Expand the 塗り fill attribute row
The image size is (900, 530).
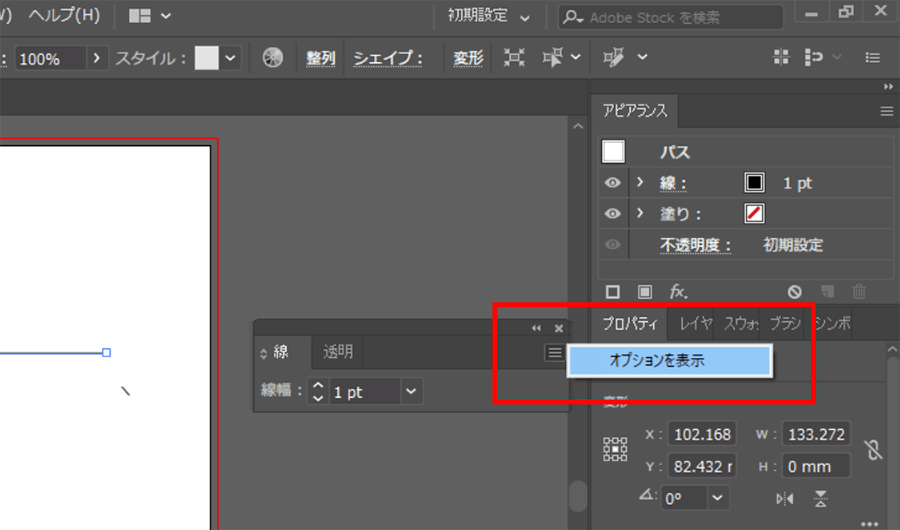coord(641,213)
